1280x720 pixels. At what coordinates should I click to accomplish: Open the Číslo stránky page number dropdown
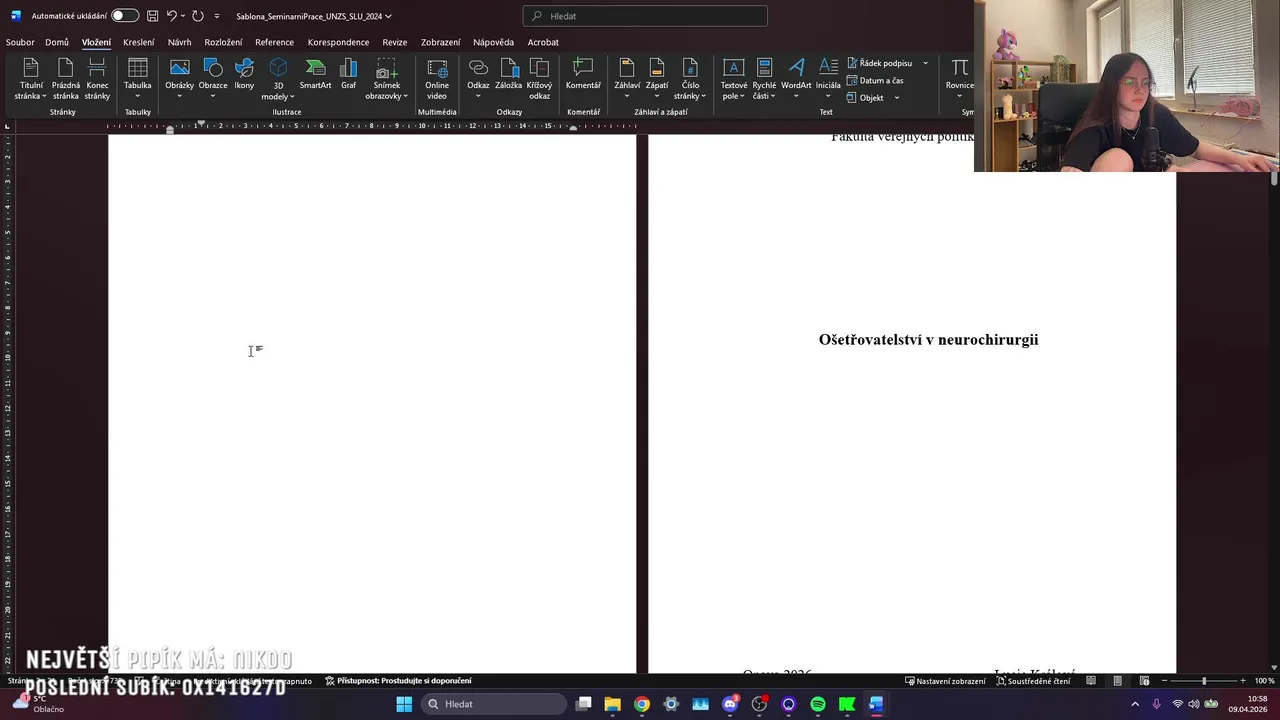690,79
